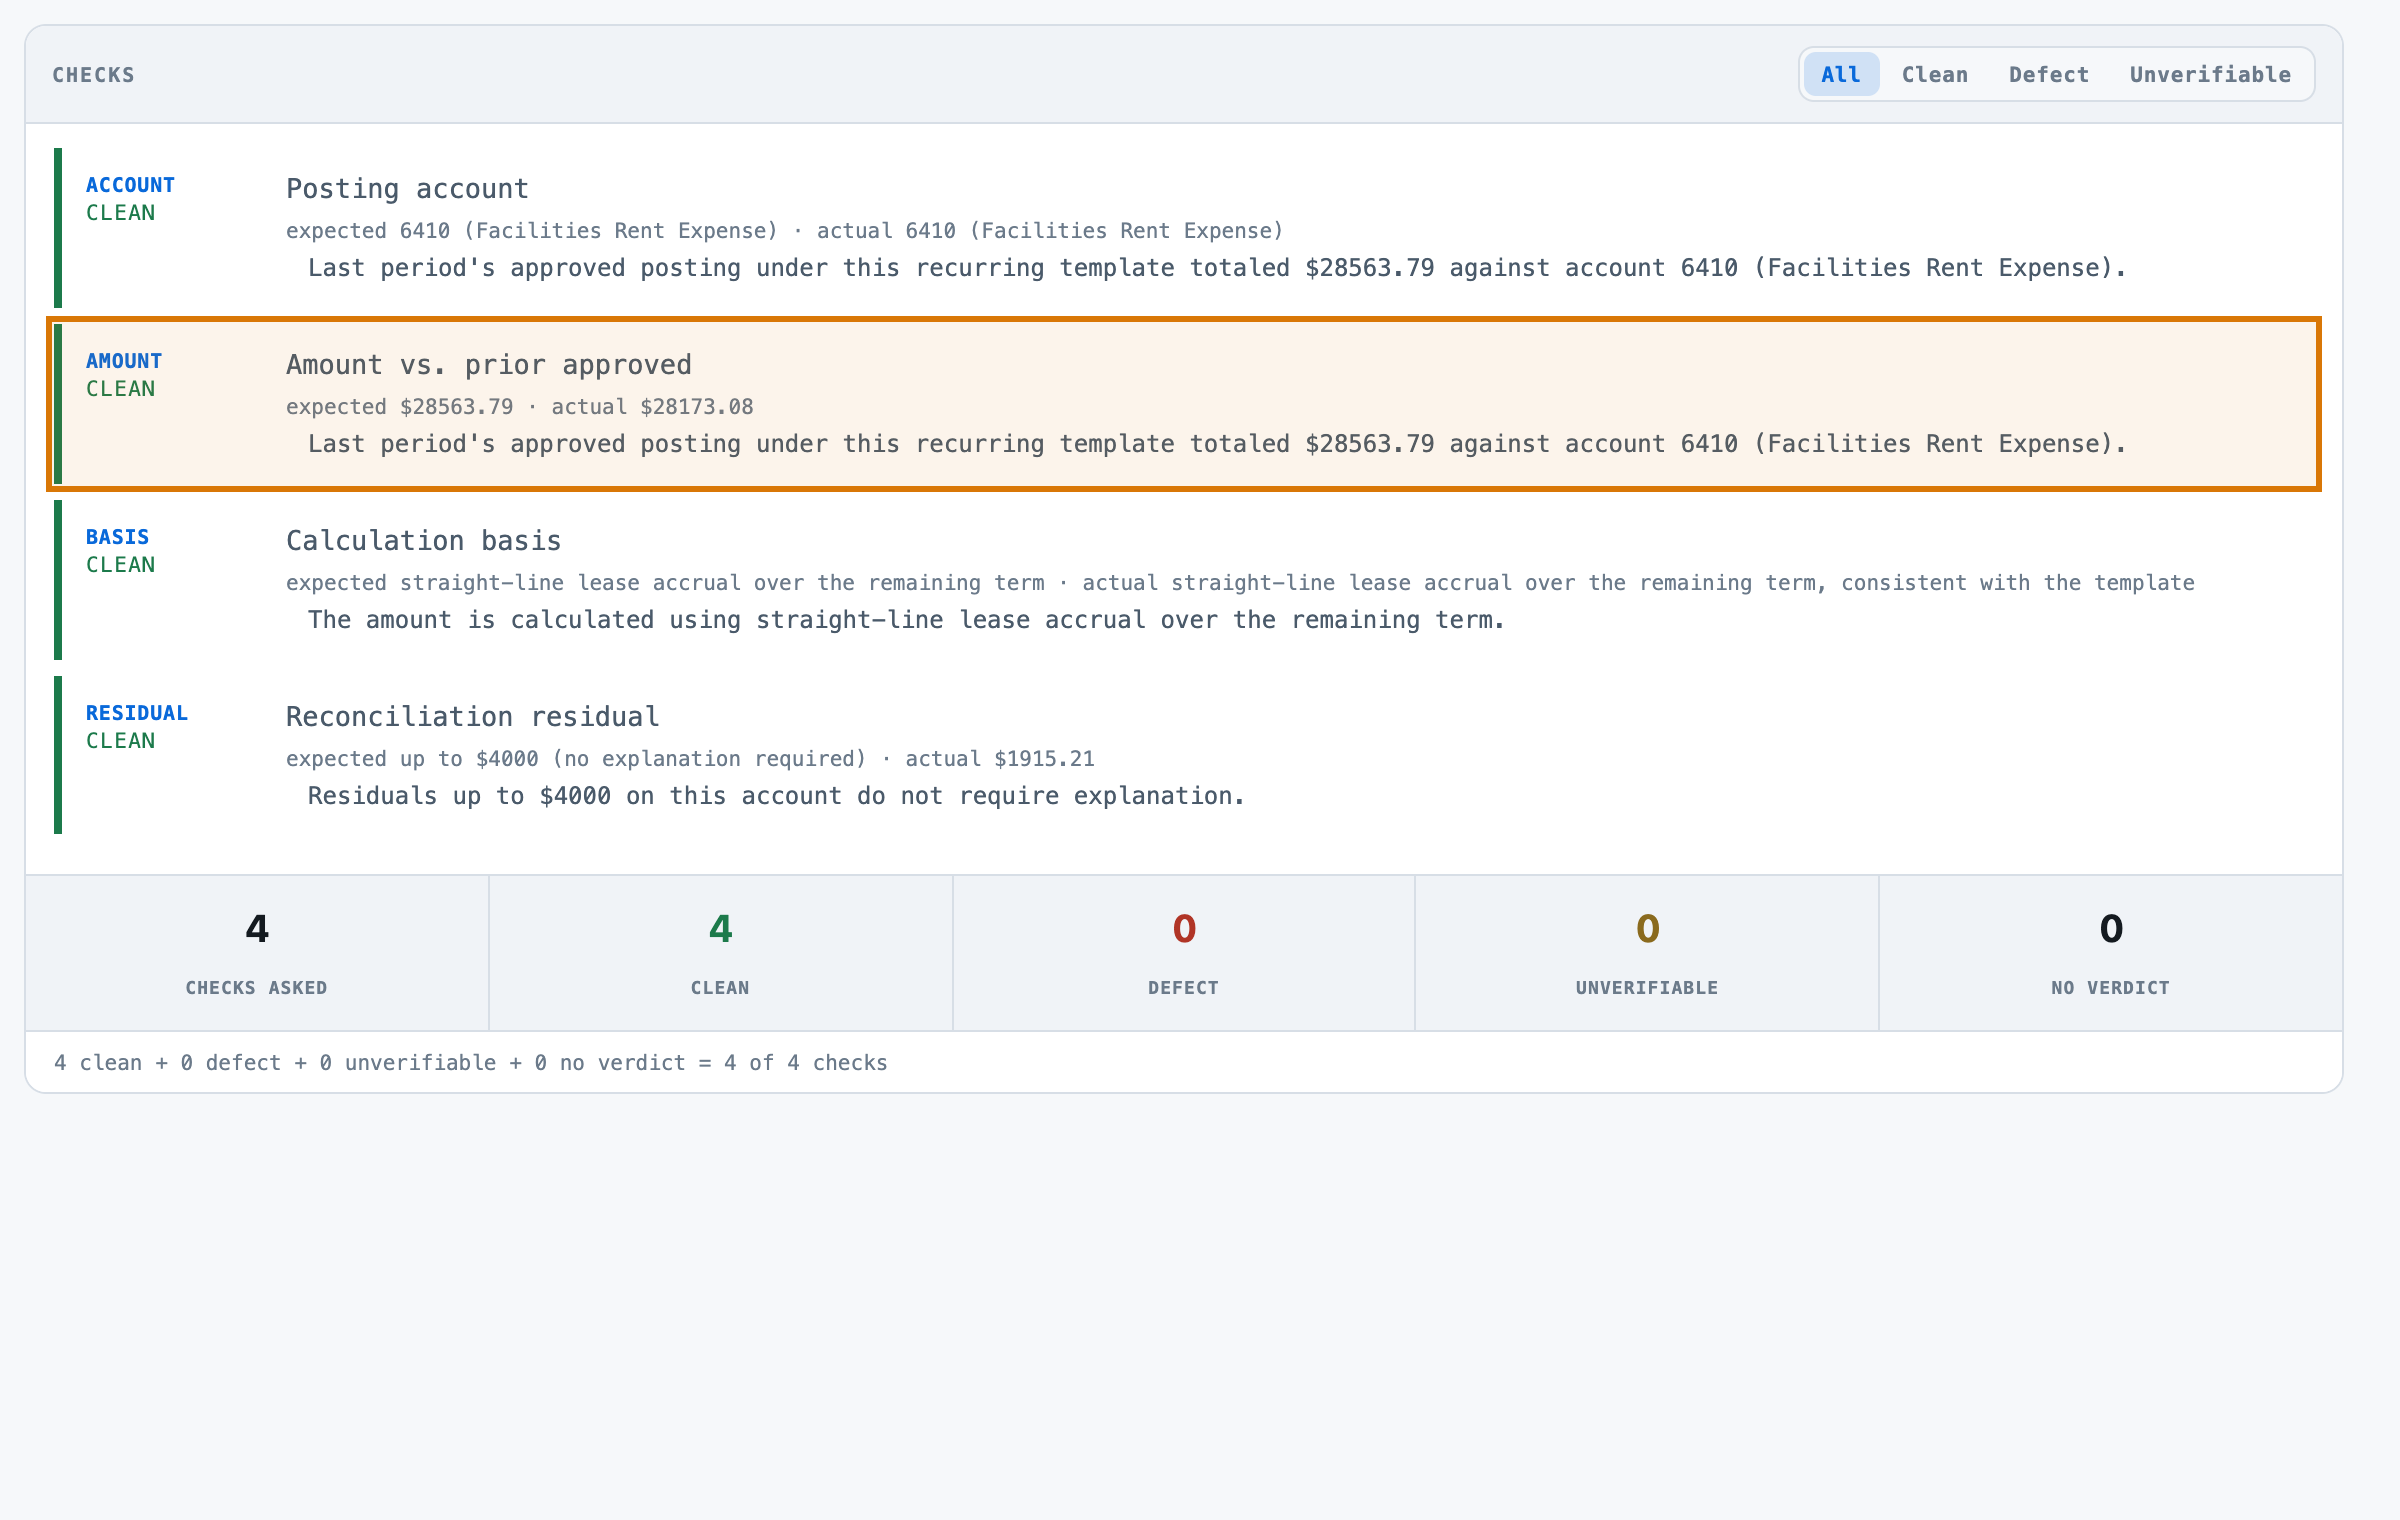Click the ACCOUNT check label

pos(130,185)
